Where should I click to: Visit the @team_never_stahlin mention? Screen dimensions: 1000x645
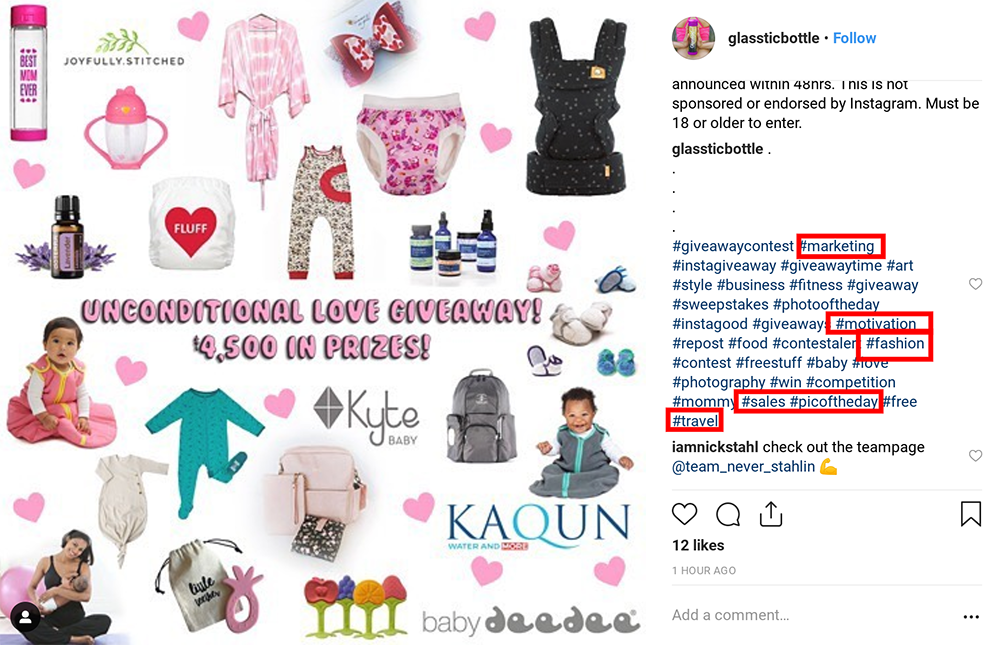pos(744,467)
